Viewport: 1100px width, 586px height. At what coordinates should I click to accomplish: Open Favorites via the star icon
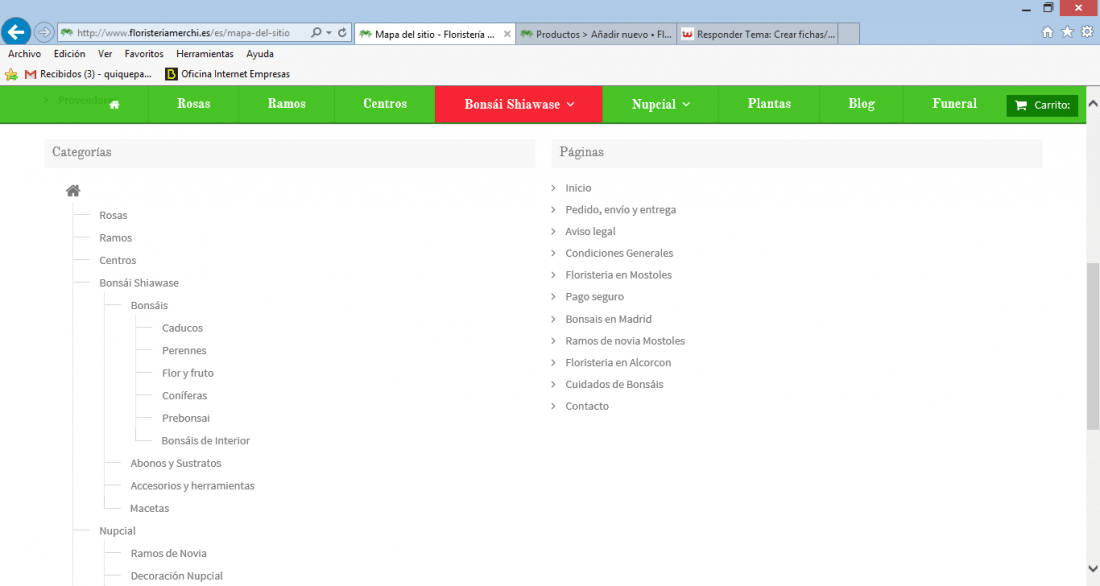pyautogui.click(x=1067, y=32)
